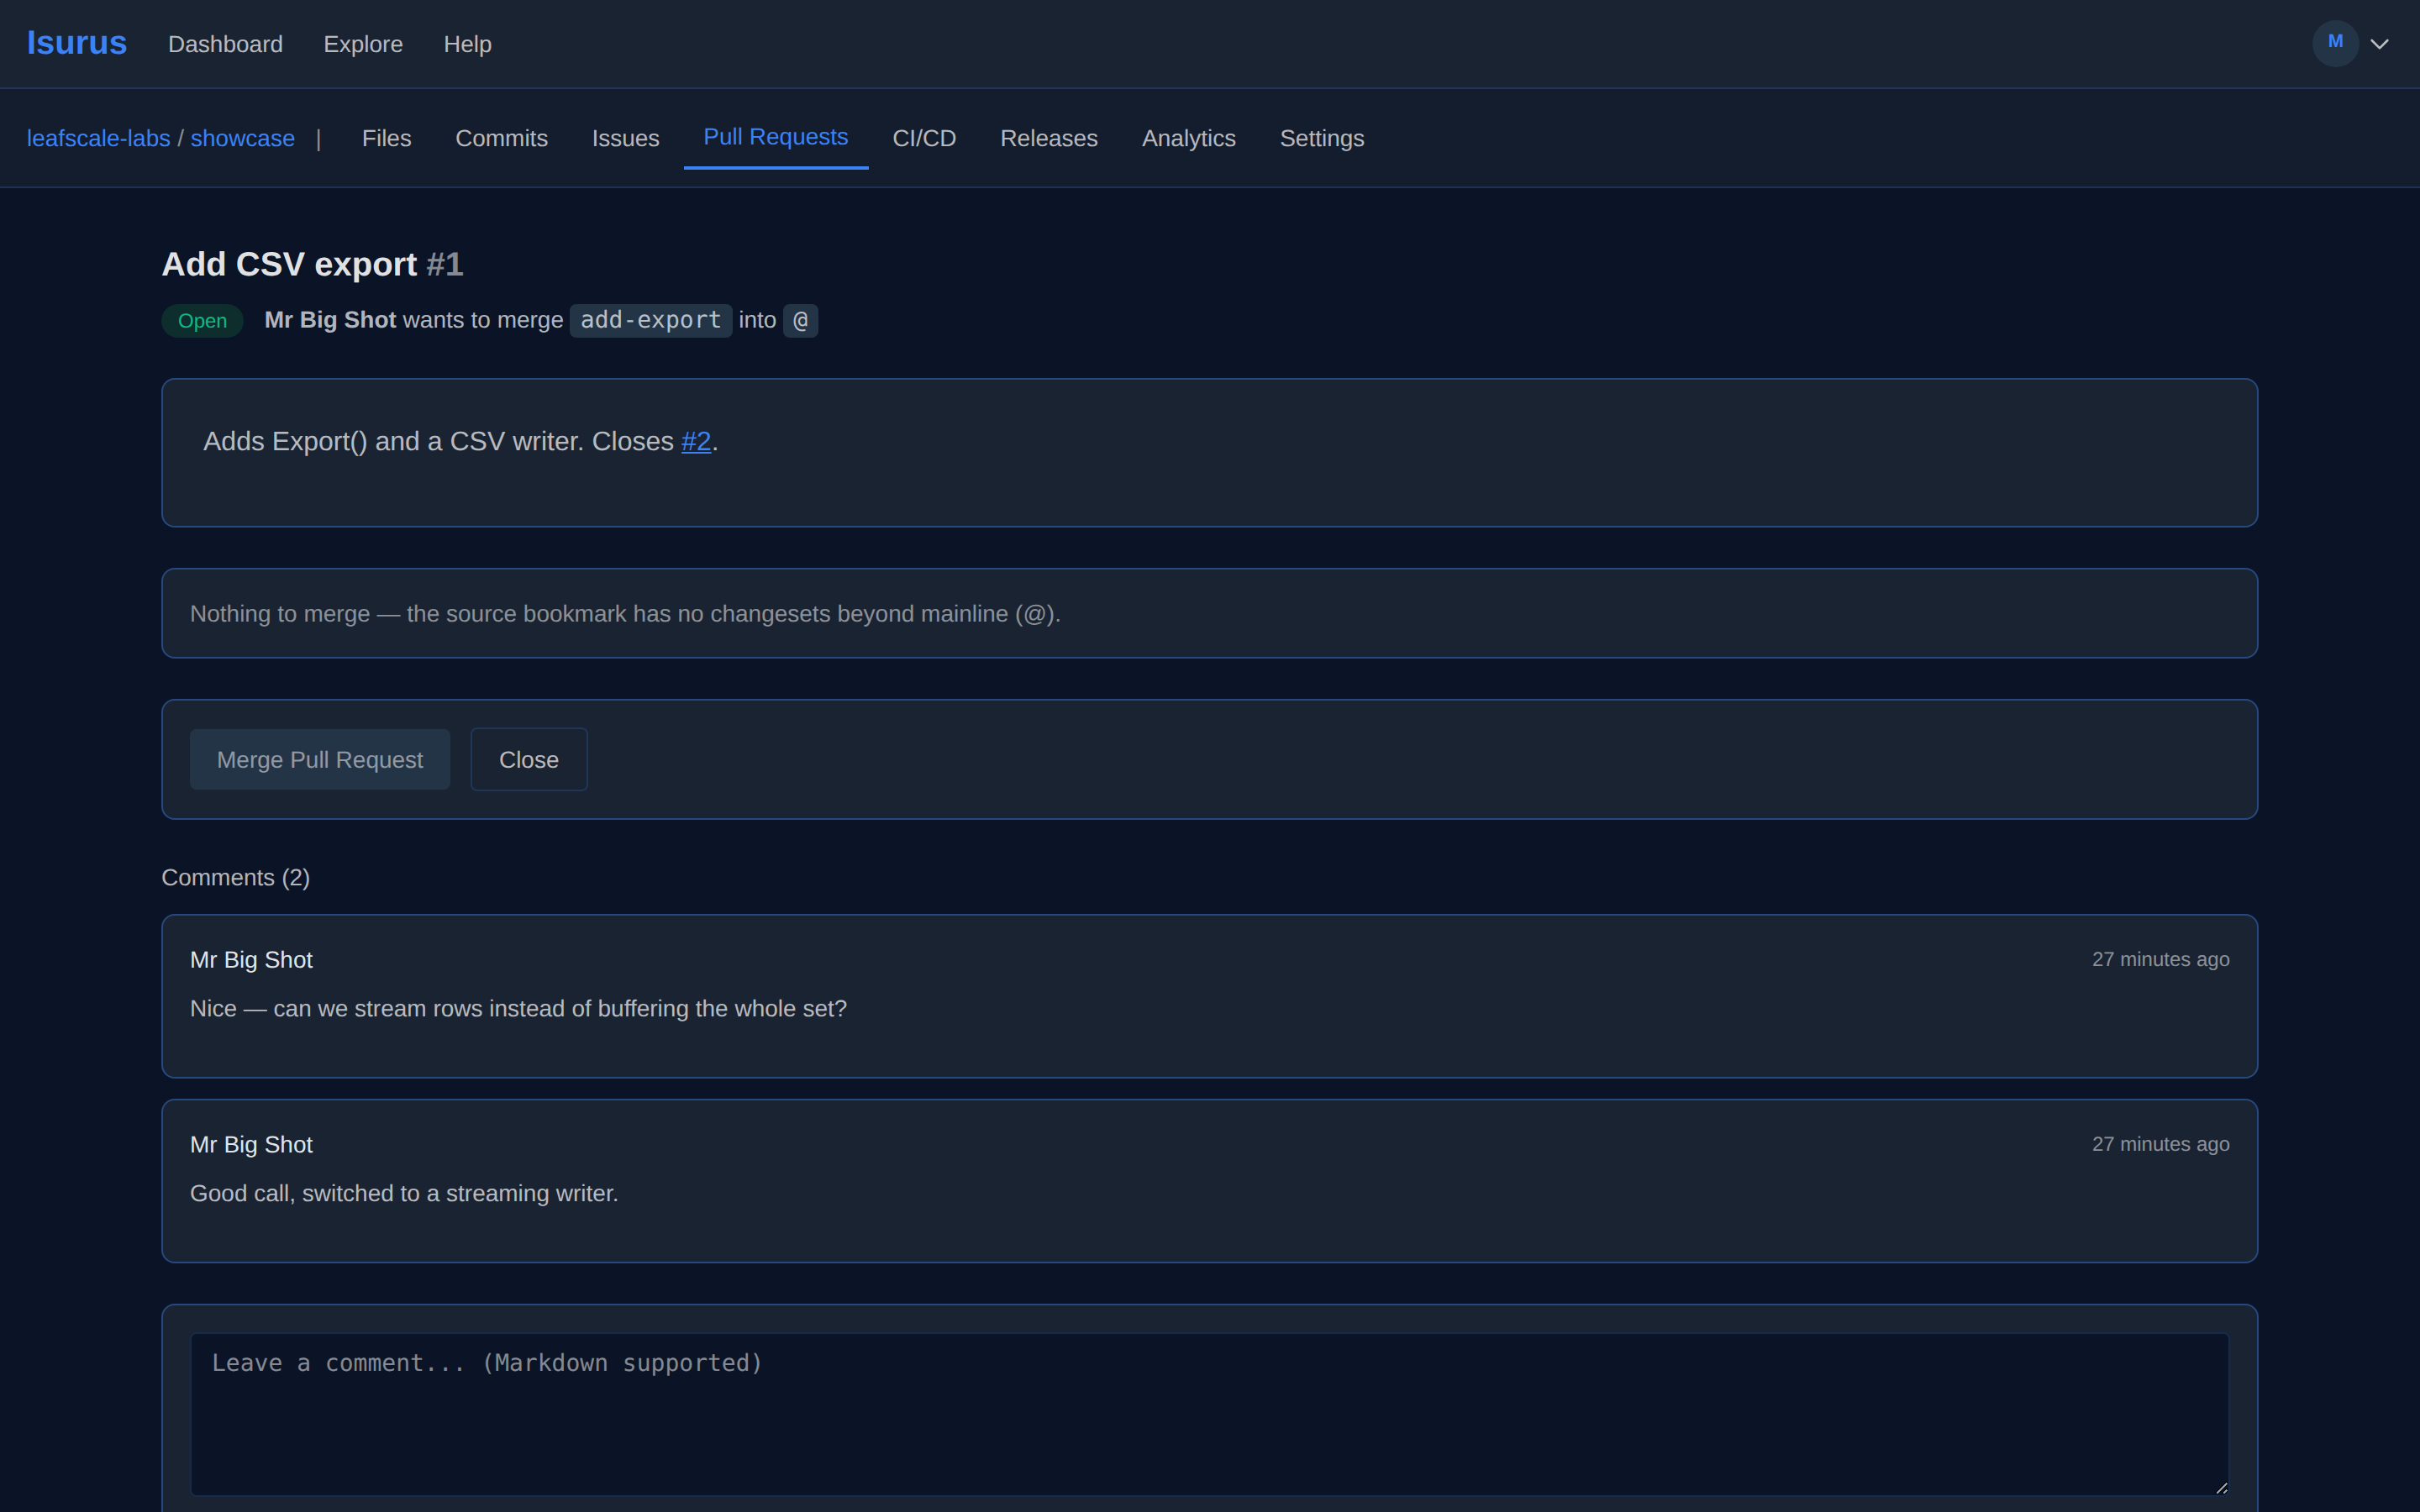Screen dimensions: 2420x1512
Task: Open the repository Settings tab
Action: (1321, 138)
